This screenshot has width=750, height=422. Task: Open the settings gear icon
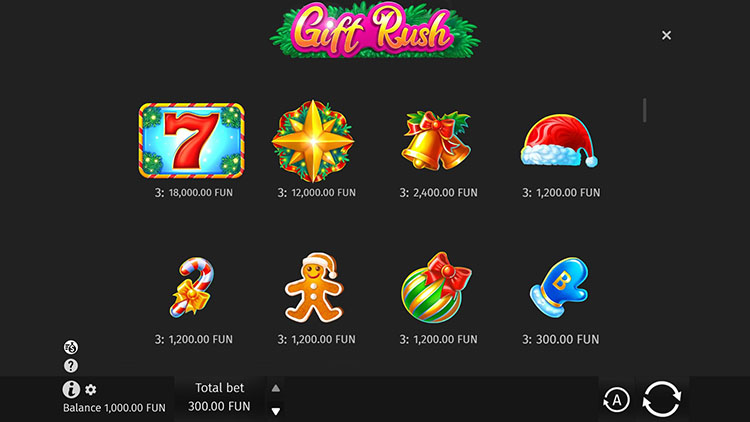[90, 389]
